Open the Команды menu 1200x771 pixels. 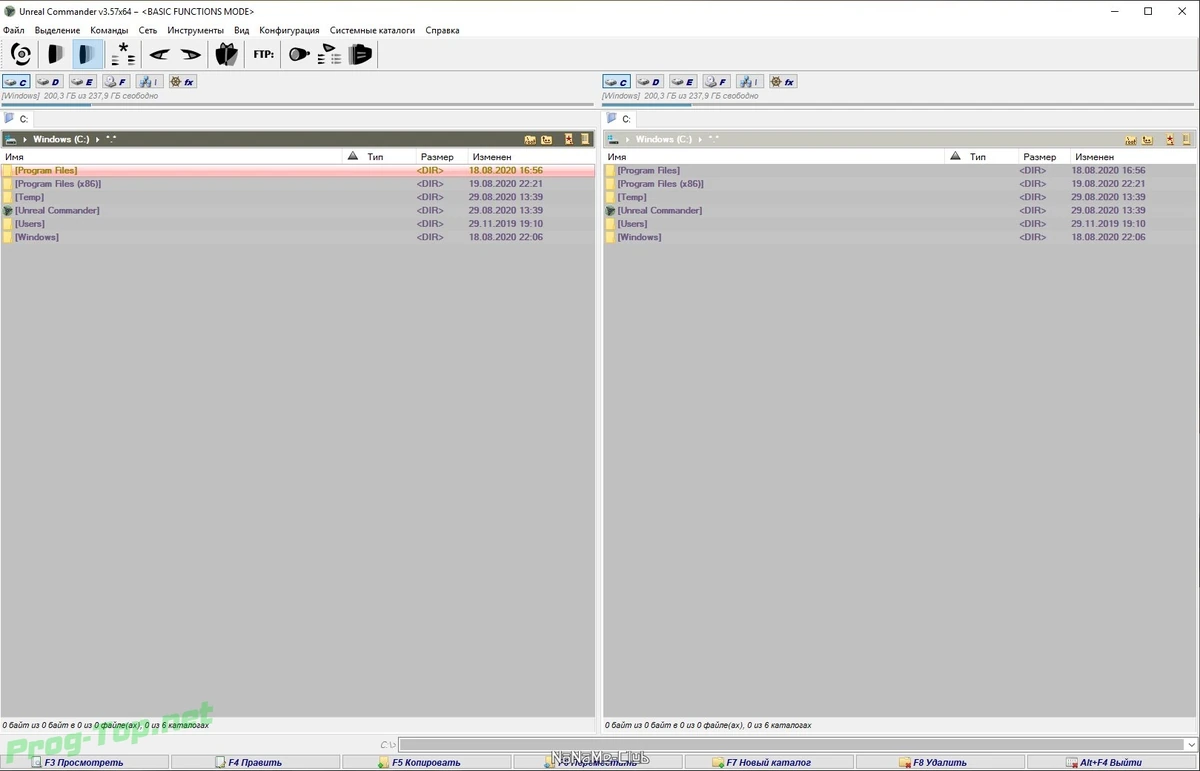pyautogui.click(x=109, y=30)
